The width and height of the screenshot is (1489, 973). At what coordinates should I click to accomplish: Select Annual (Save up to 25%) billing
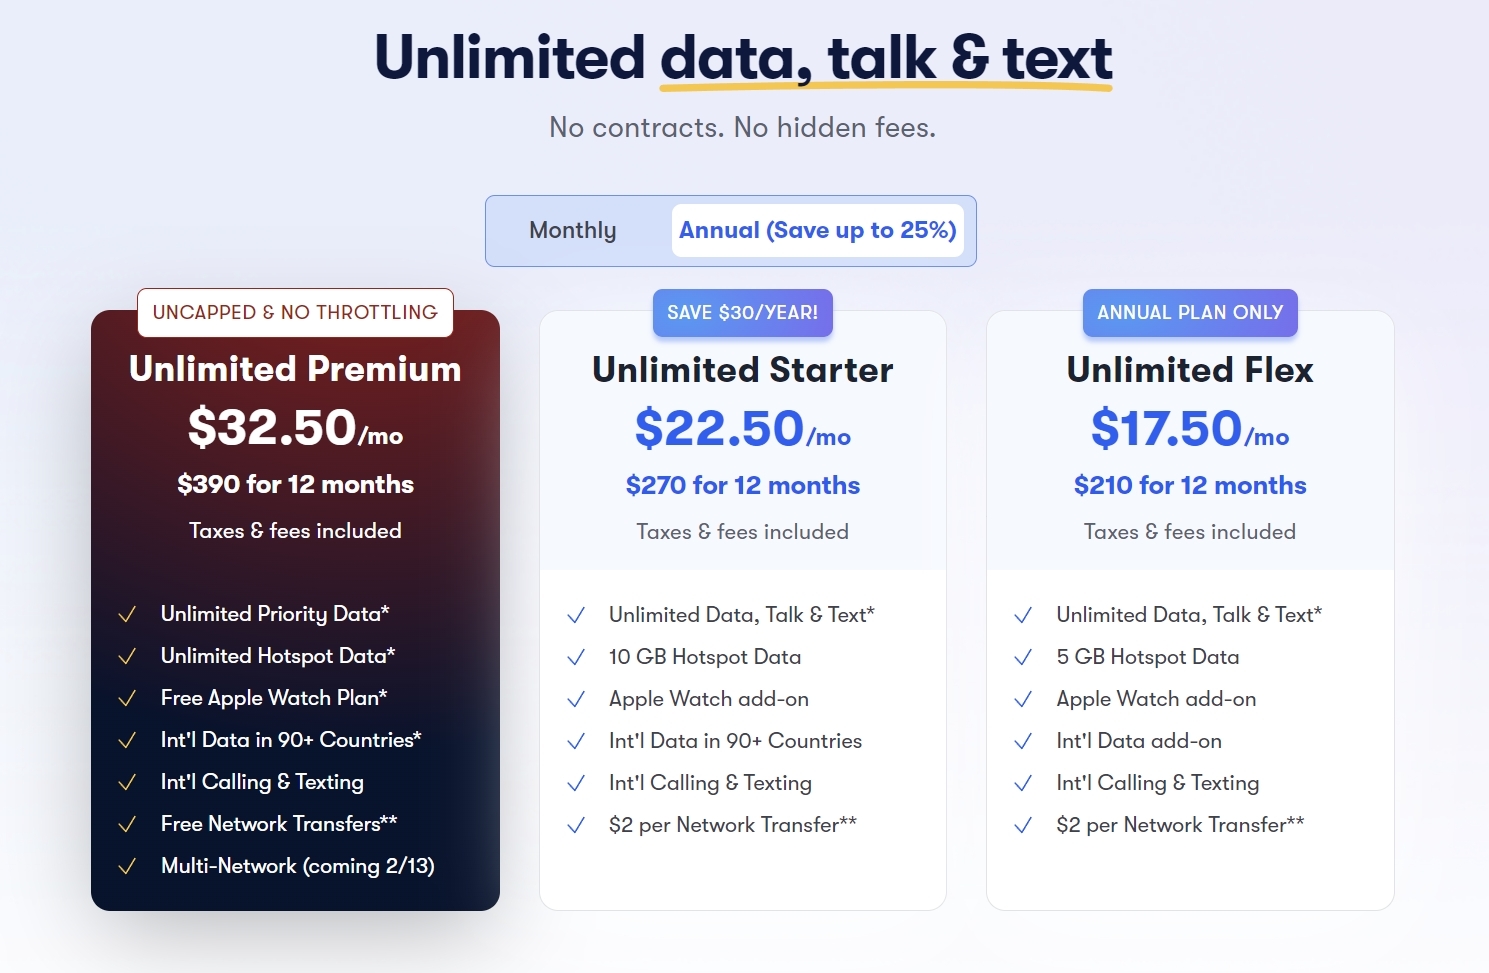point(817,231)
